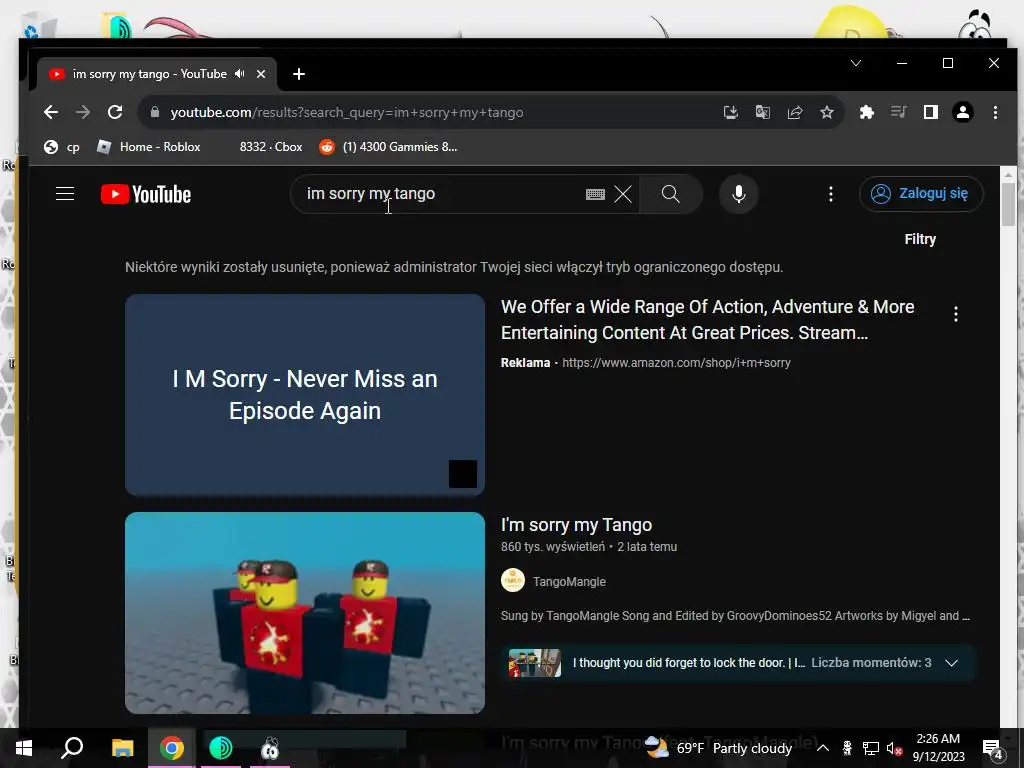Open the cartoon eyes app in taskbar

click(x=270, y=748)
